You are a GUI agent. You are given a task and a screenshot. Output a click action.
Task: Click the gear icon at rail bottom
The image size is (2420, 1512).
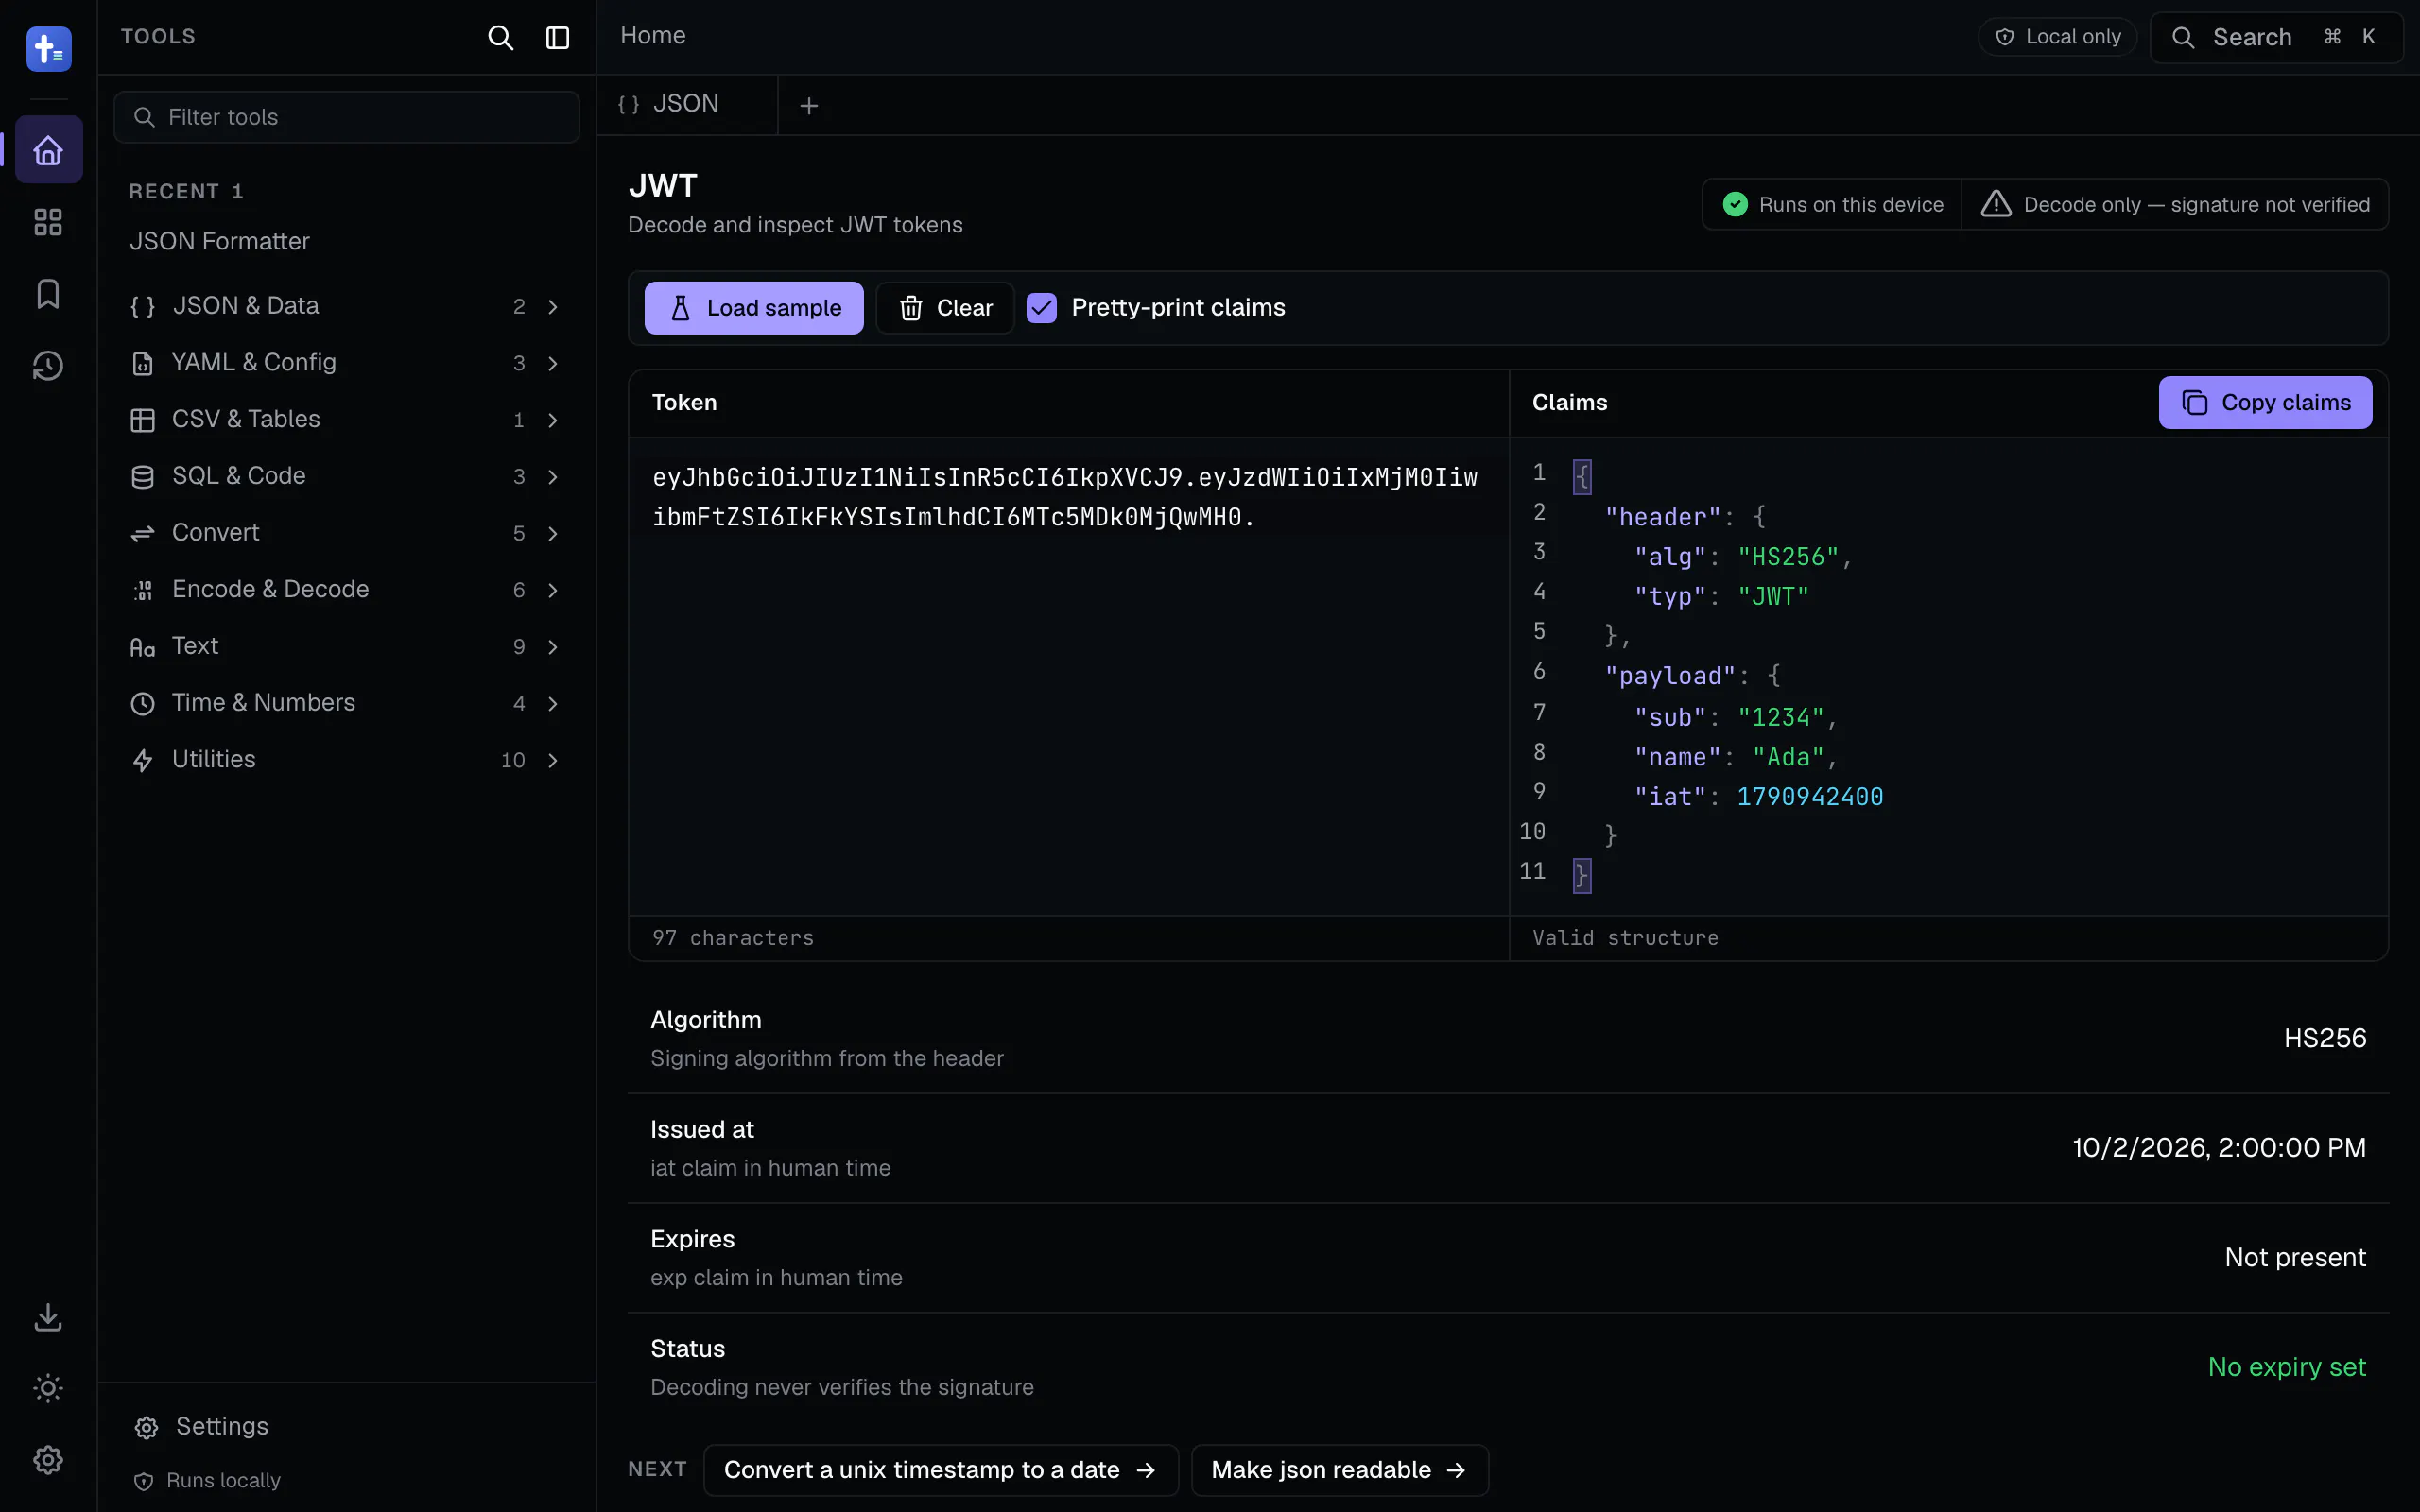[48, 1460]
